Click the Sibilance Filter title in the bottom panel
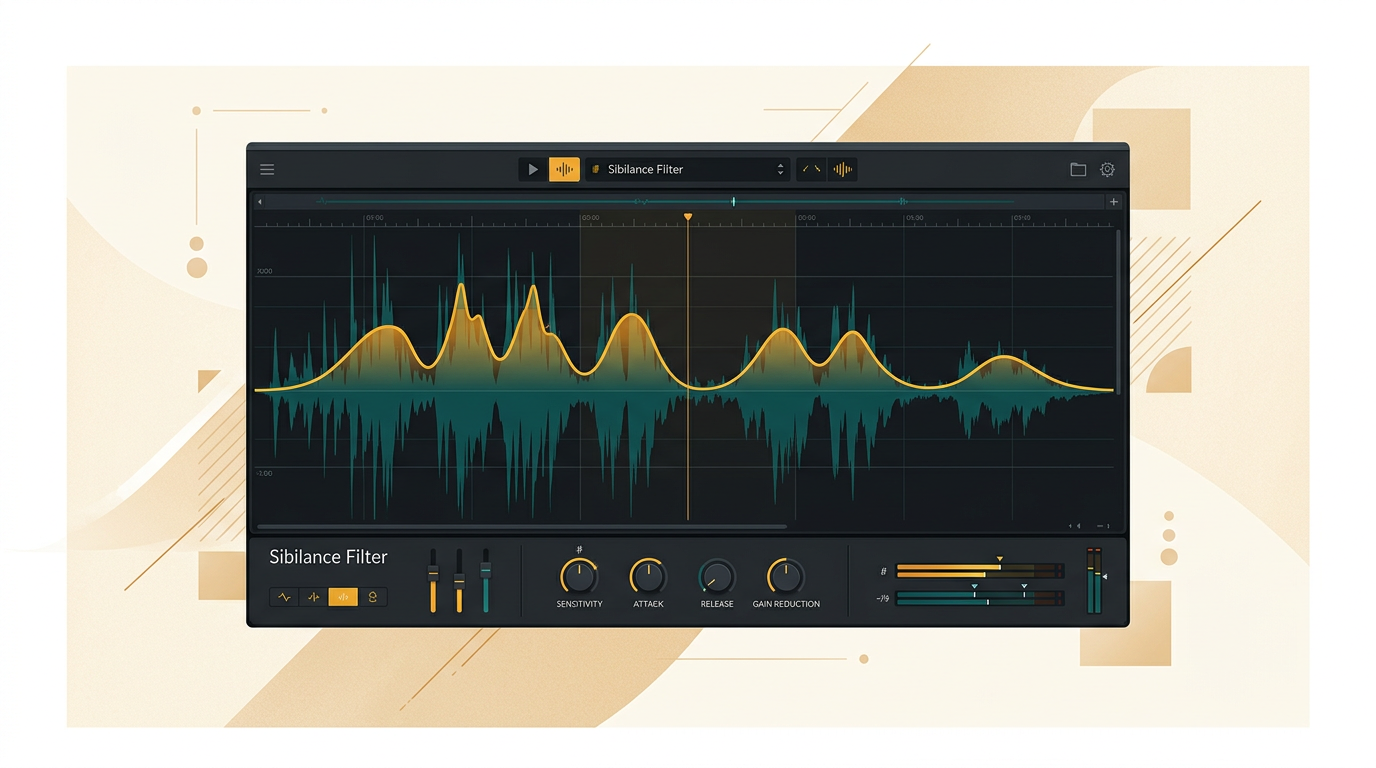 tap(328, 557)
